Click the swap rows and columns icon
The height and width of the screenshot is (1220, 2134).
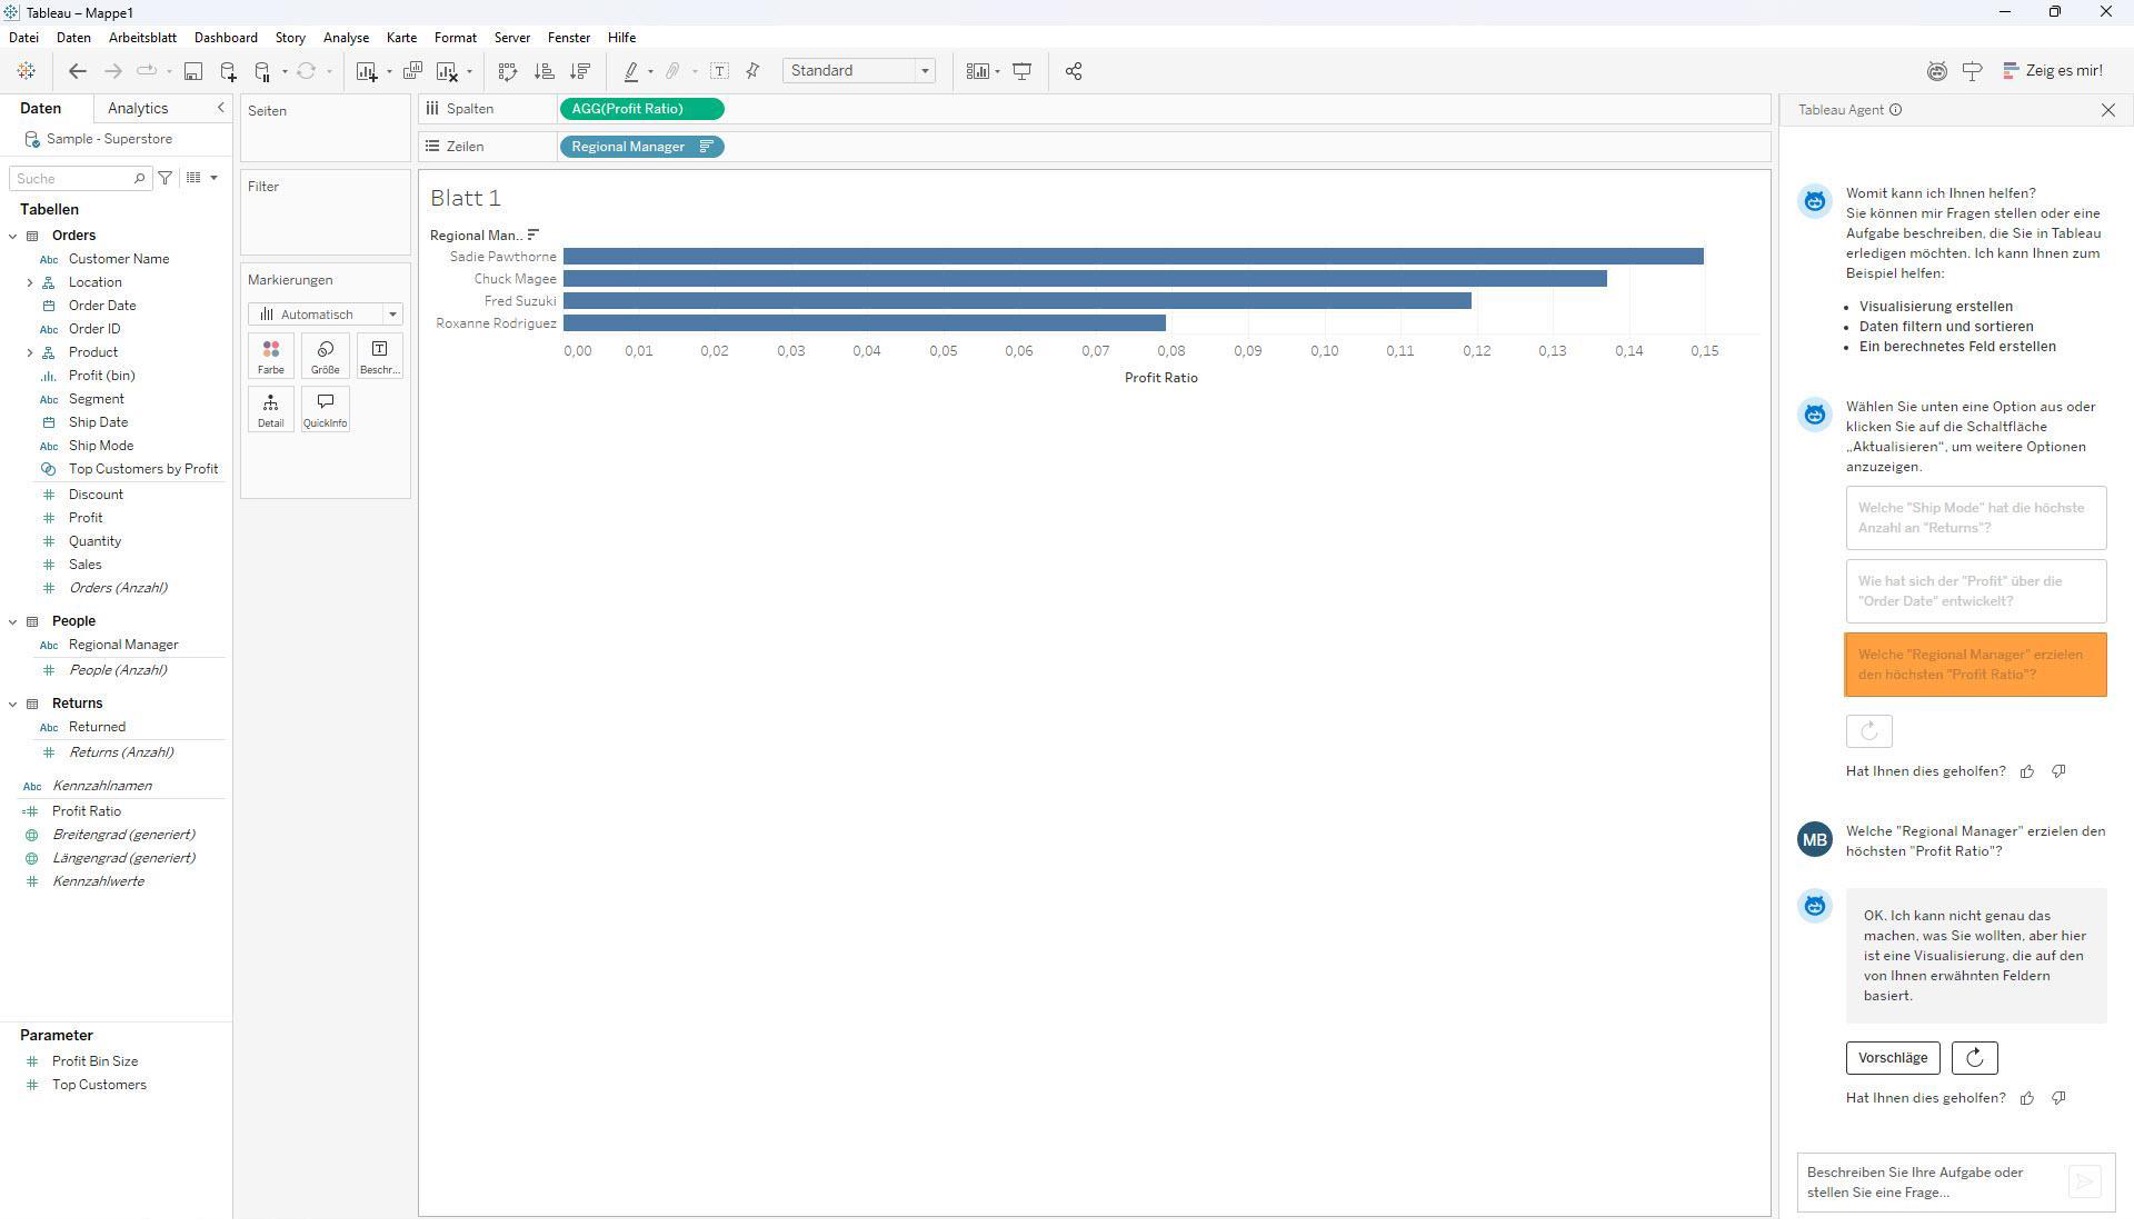(508, 71)
